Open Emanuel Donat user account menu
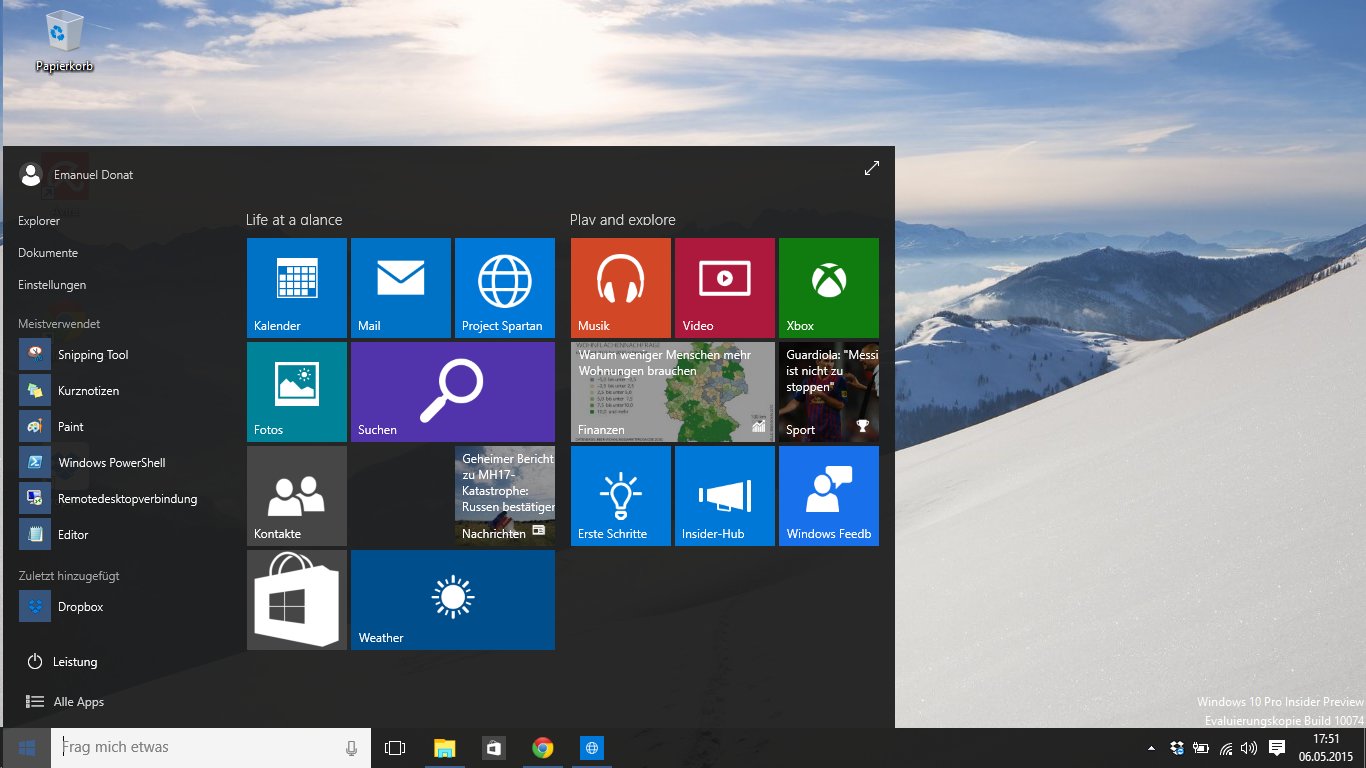Screen dimensions: 1366x768 (x=76, y=175)
